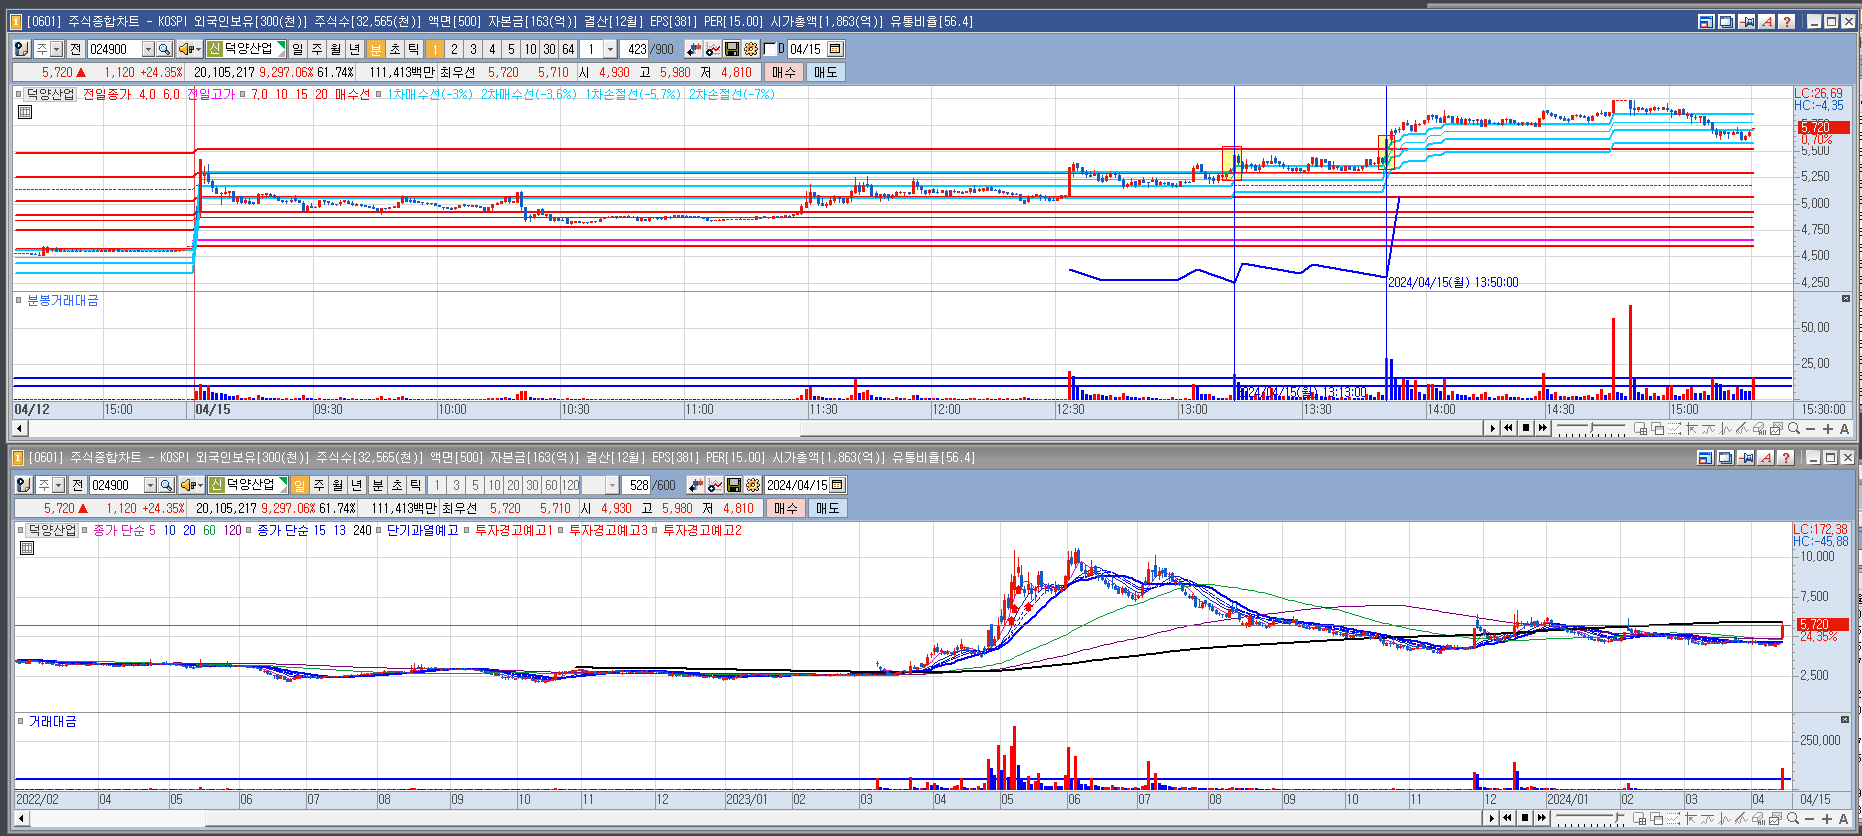Zoom out with the minus icon below the top chart

point(1811,428)
